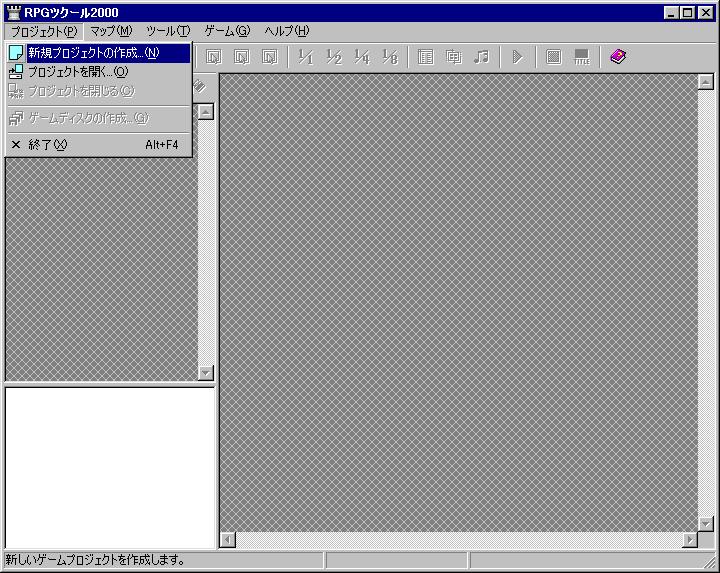Open the ツール(T) menu

[x=168, y=32]
